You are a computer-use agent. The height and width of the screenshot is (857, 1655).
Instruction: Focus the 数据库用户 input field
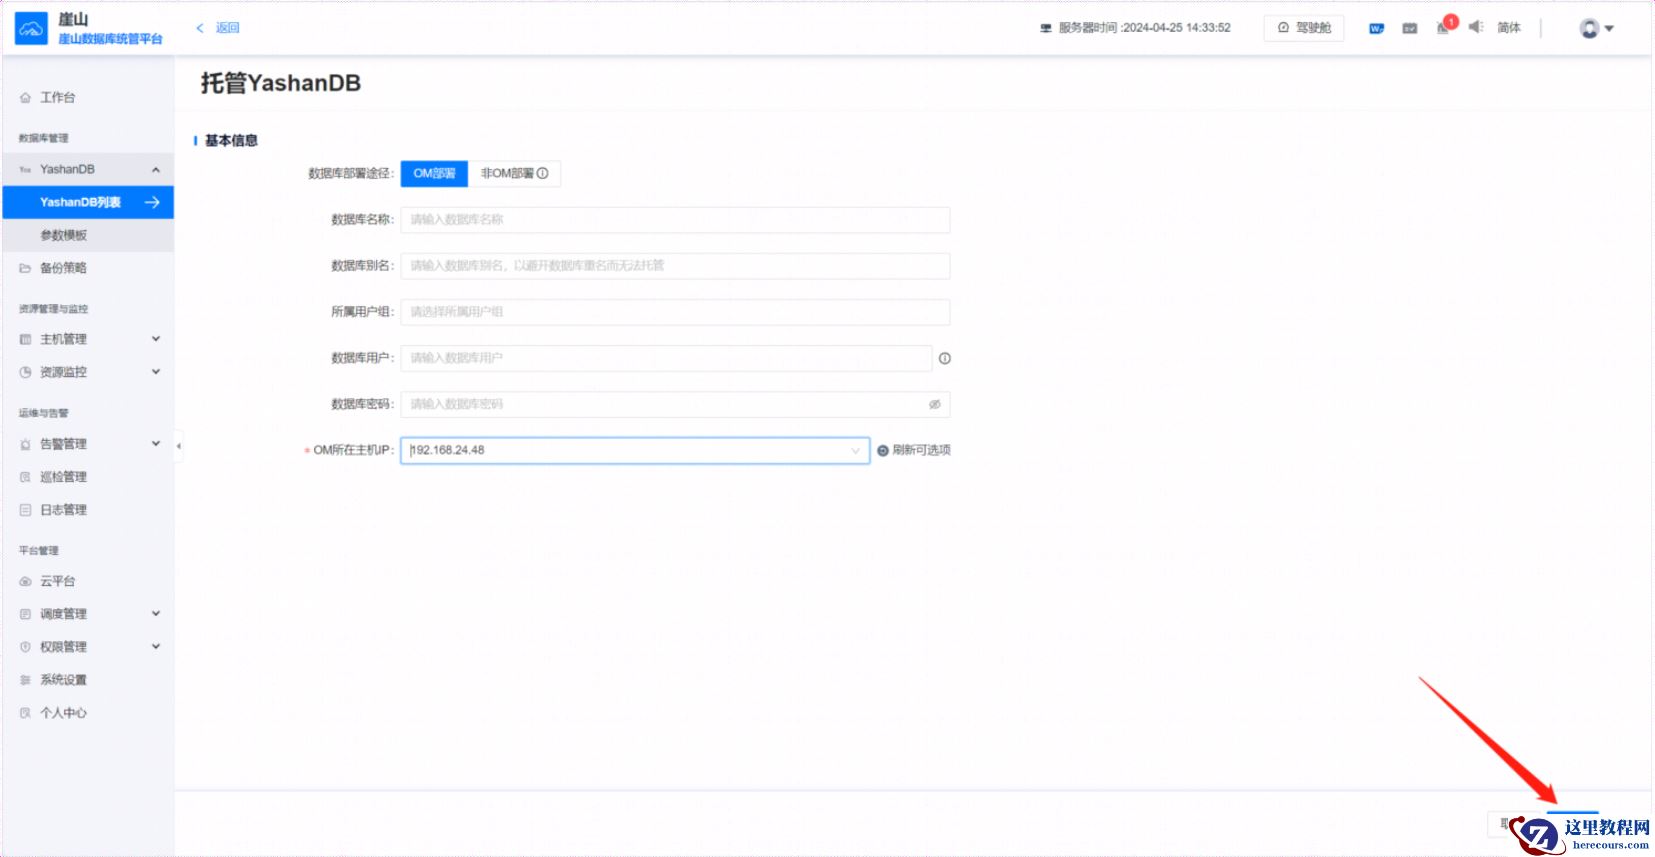[x=666, y=358]
